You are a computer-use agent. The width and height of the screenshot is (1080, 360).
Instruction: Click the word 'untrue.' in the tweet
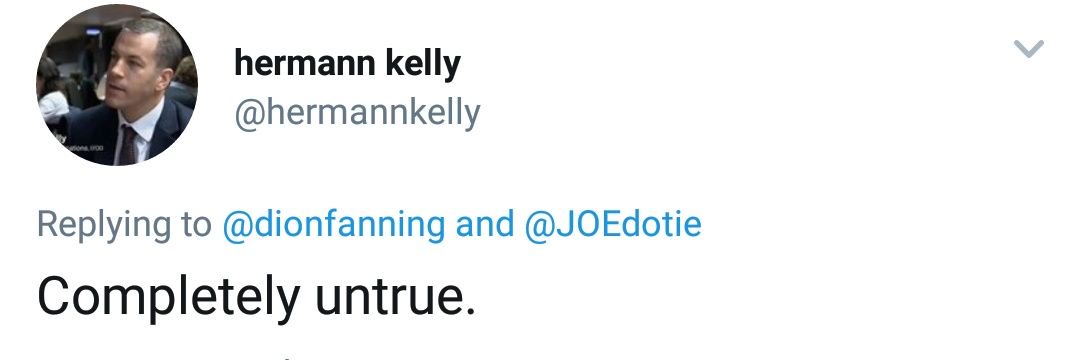(x=395, y=296)
